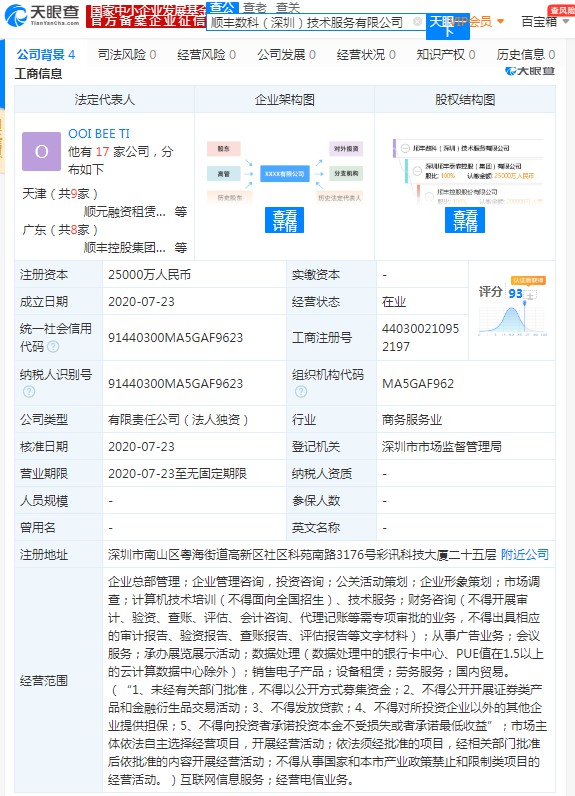The image size is (575, 796).
Task: Click the 注册地址 address text
Action: click(x=302, y=554)
